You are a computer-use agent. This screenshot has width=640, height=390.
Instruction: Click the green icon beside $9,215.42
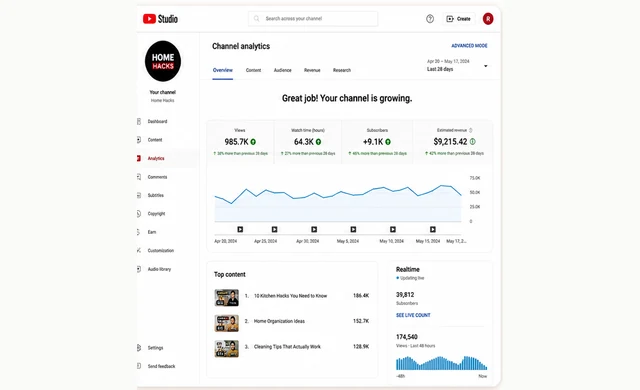(472, 142)
